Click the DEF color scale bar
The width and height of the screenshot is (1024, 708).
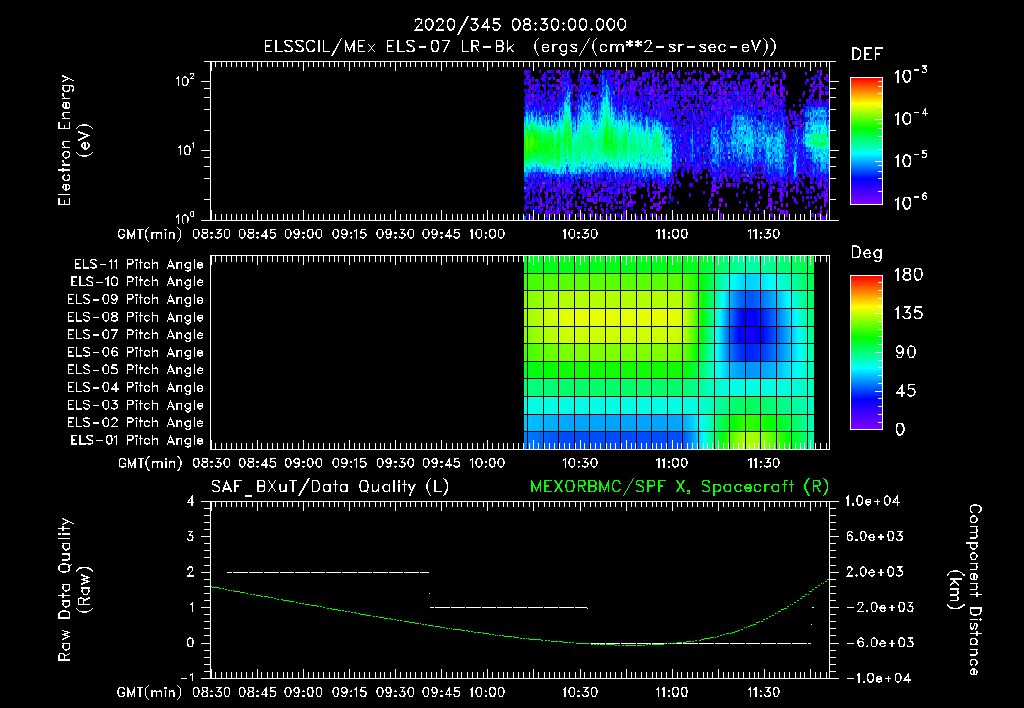coord(866,141)
